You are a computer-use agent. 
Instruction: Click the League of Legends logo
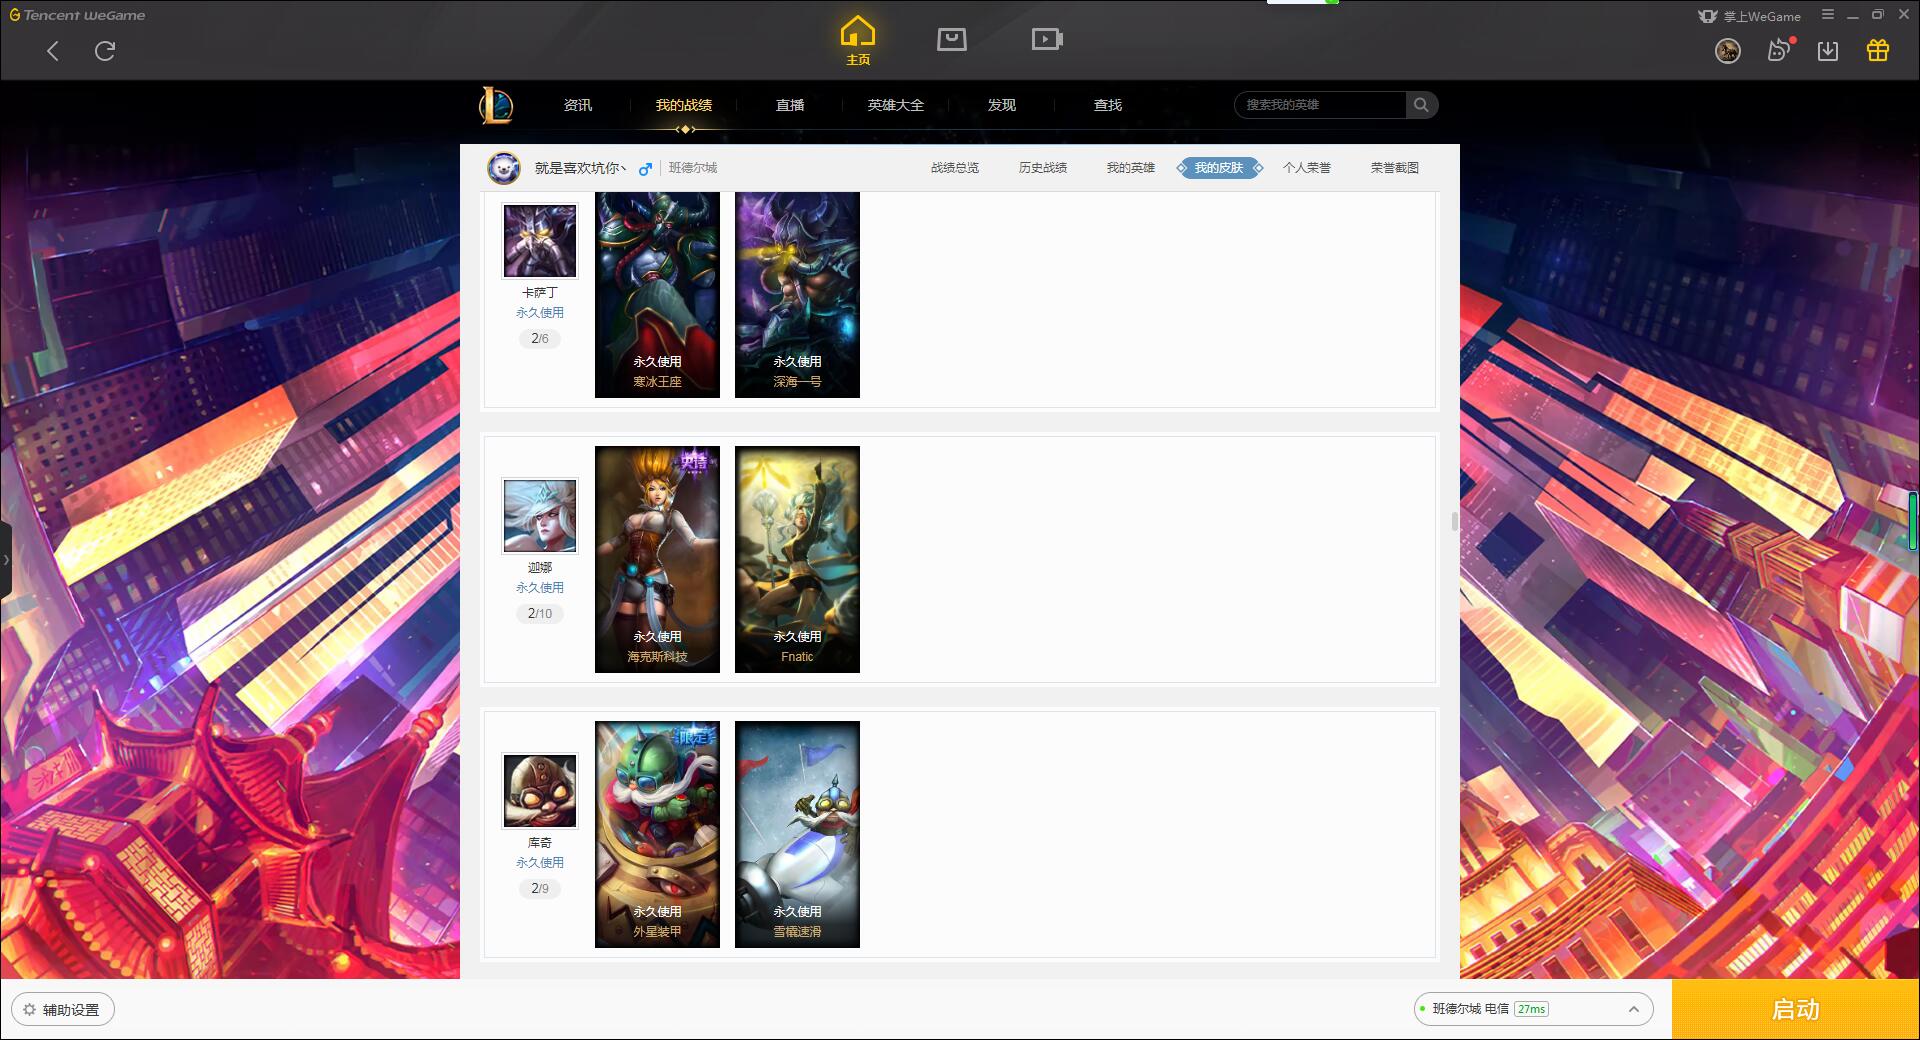pos(497,105)
